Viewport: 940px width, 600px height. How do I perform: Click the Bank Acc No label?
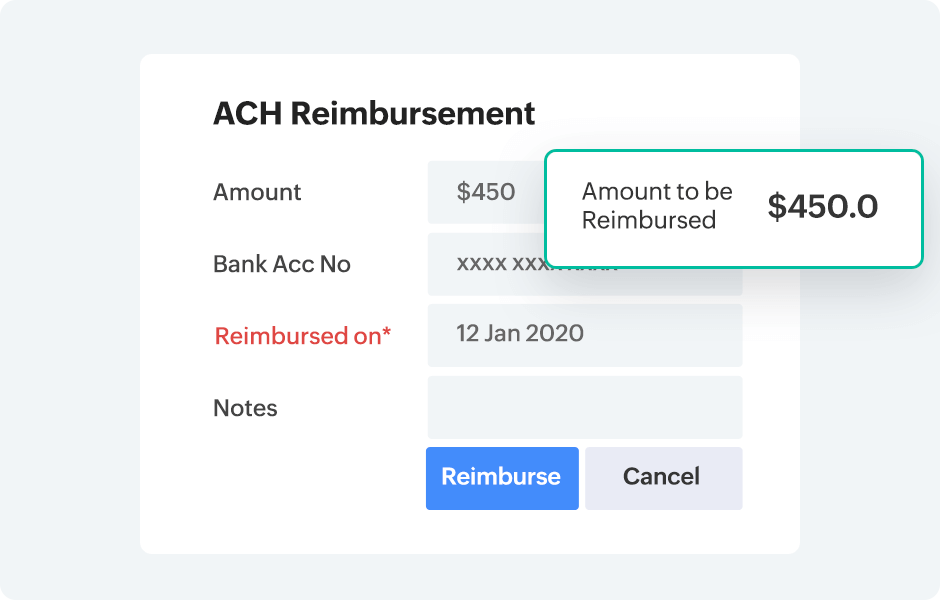pyautogui.click(x=282, y=264)
